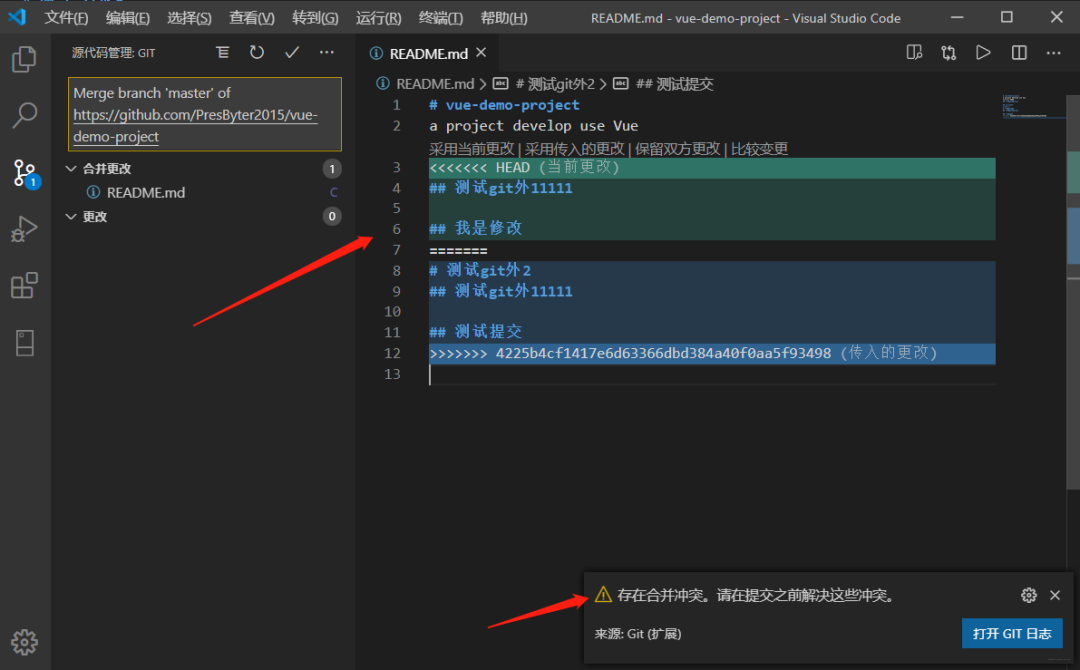Screen dimensions: 1080x670
Task: Open notification settings gear icon
Action: [1028, 595]
